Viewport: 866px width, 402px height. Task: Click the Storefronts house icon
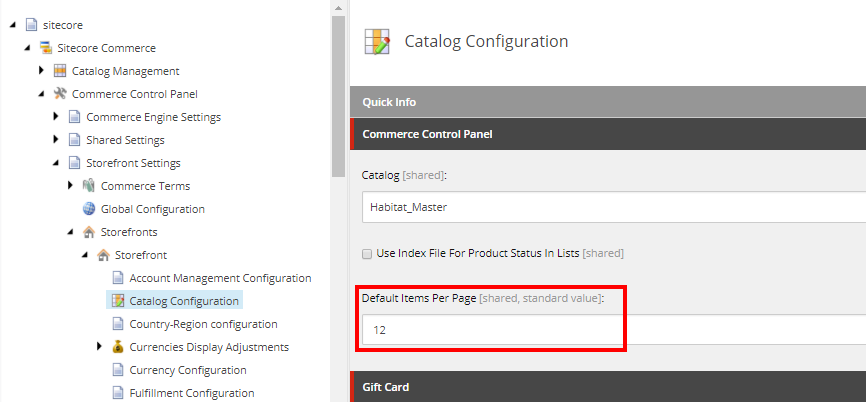[89, 232]
